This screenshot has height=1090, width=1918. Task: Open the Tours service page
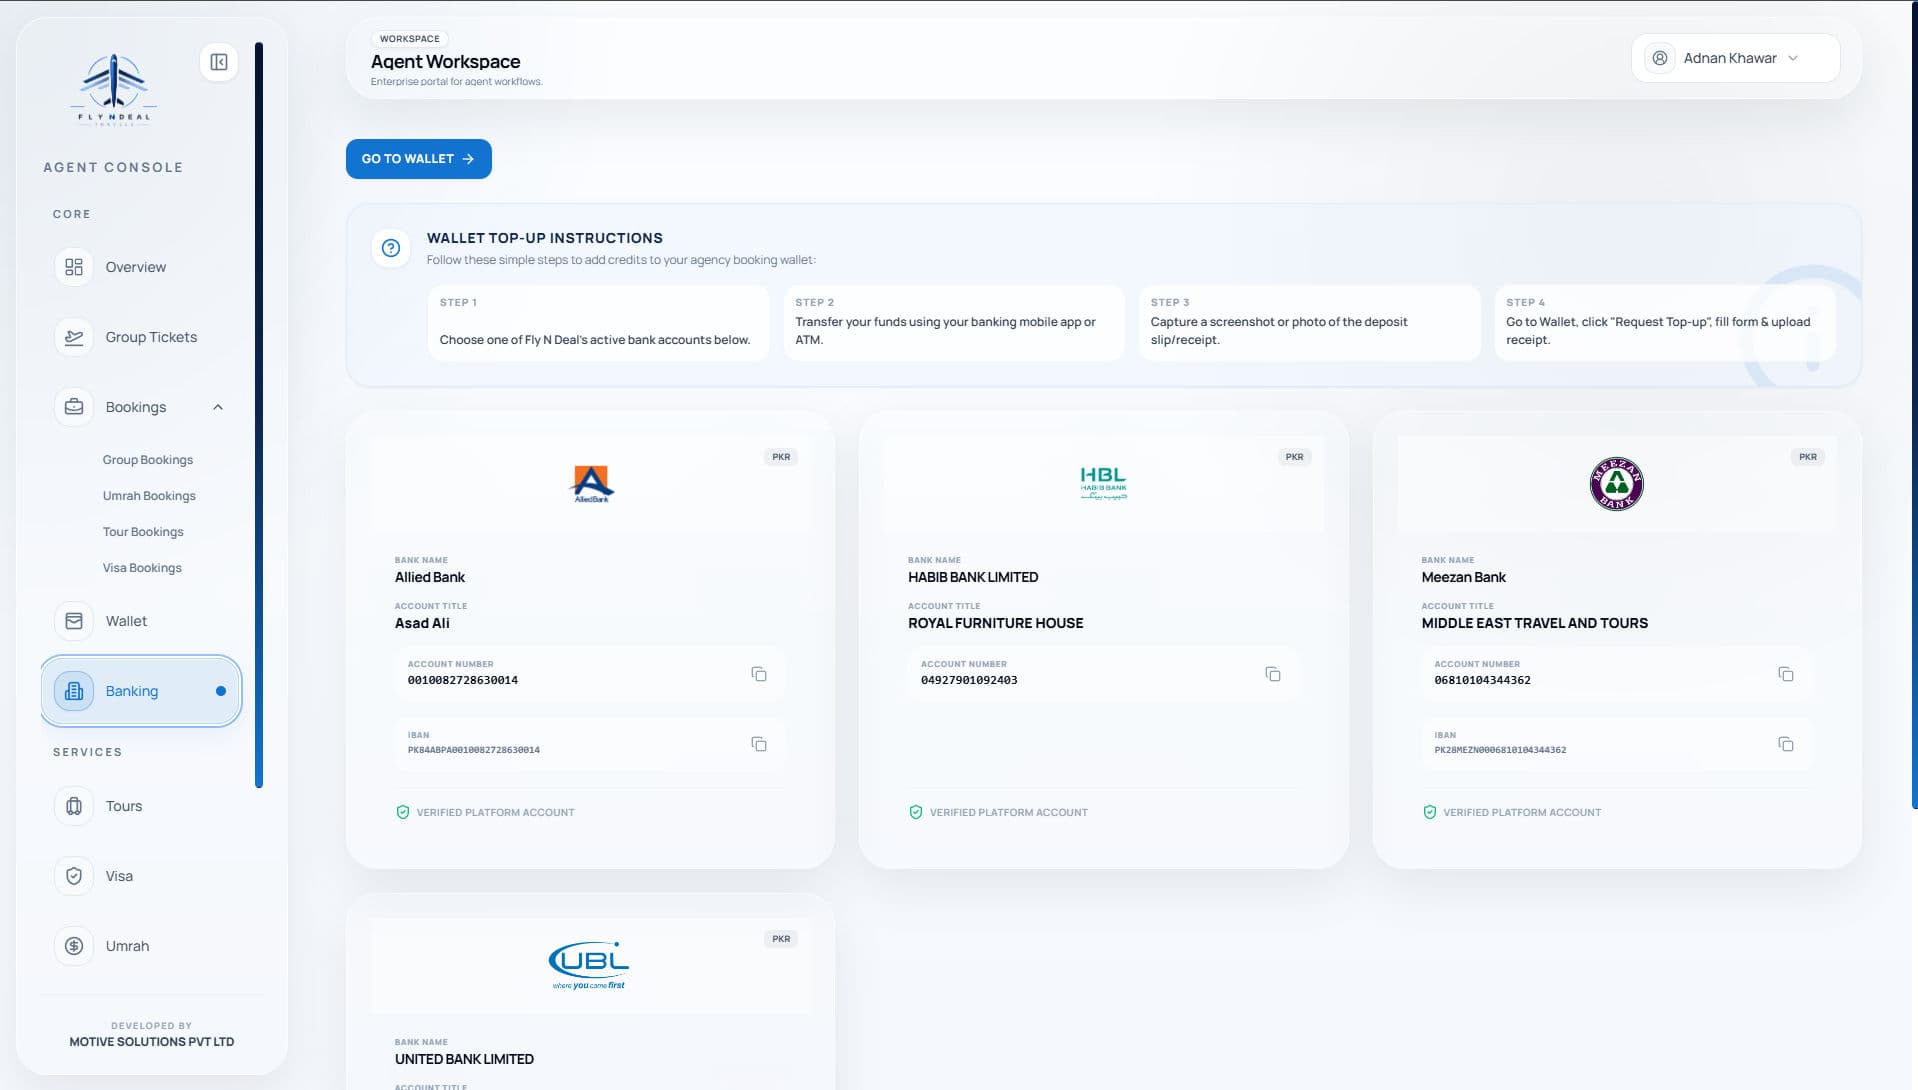click(x=140, y=806)
